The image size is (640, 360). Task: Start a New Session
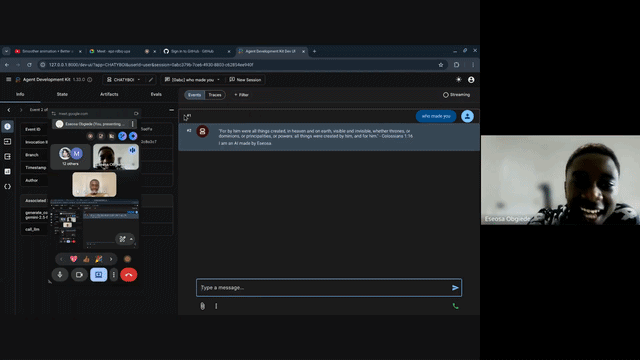(x=245, y=80)
